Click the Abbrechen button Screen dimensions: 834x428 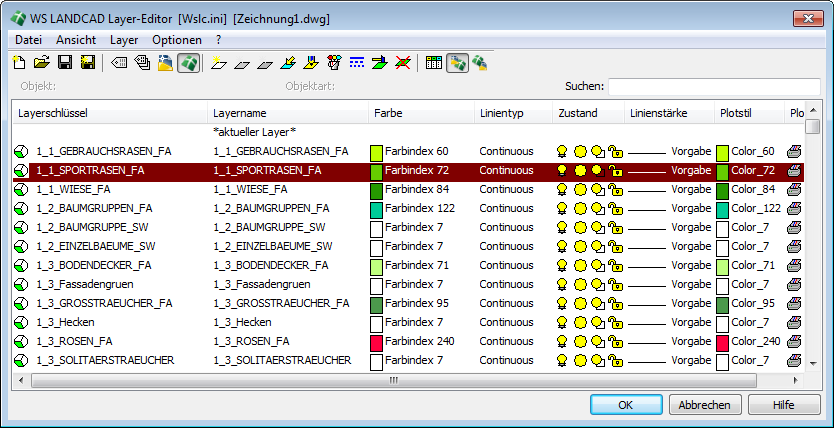click(x=704, y=405)
